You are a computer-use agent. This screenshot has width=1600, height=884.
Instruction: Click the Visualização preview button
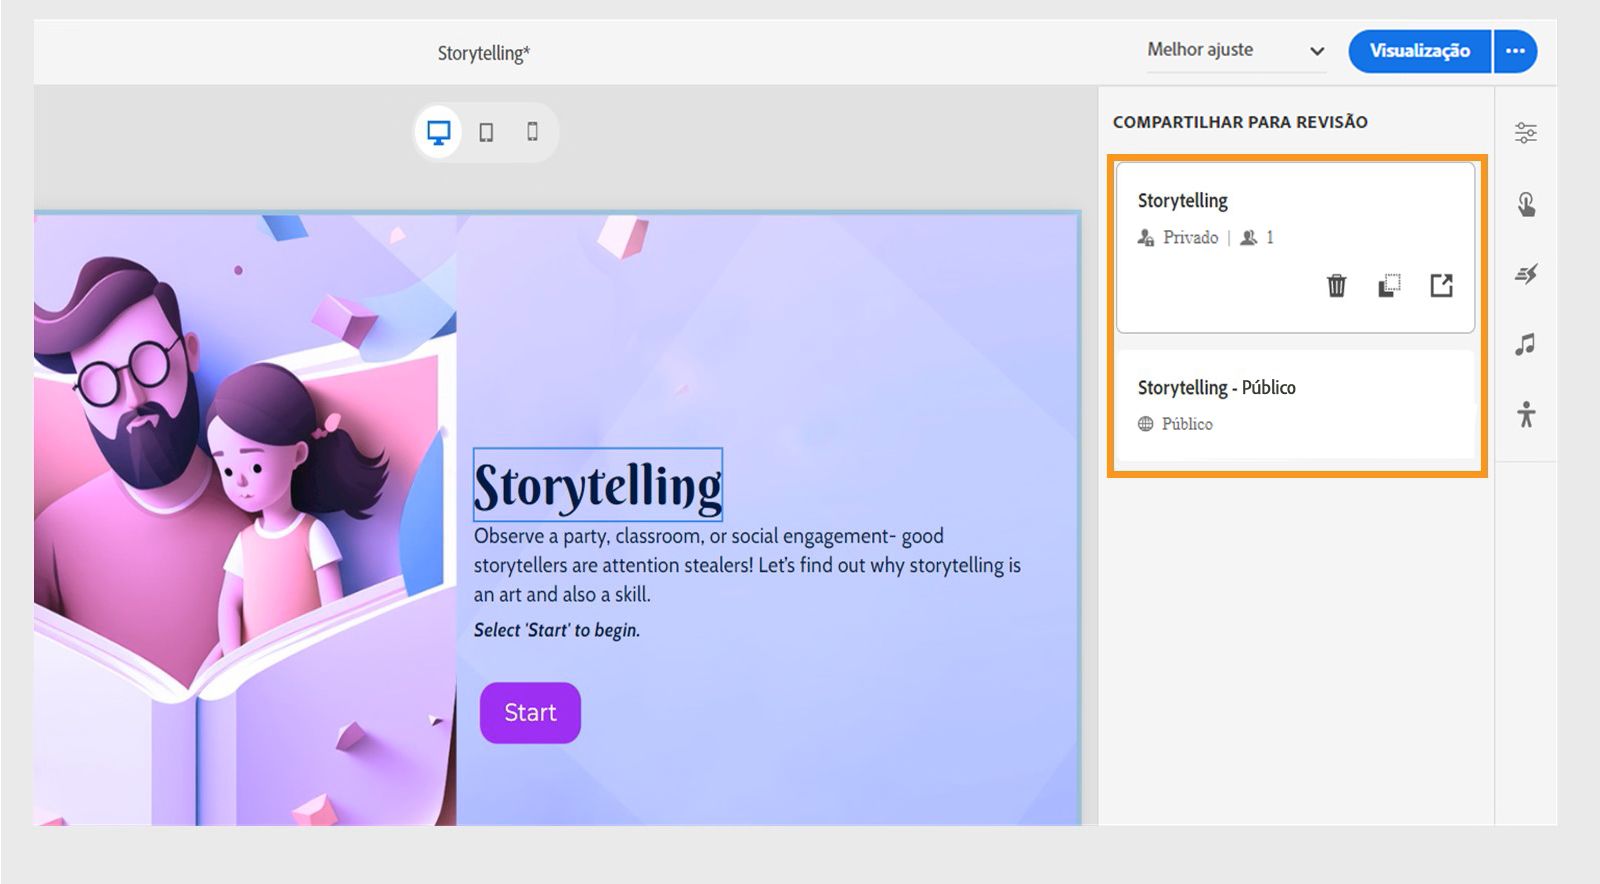[1419, 51]
